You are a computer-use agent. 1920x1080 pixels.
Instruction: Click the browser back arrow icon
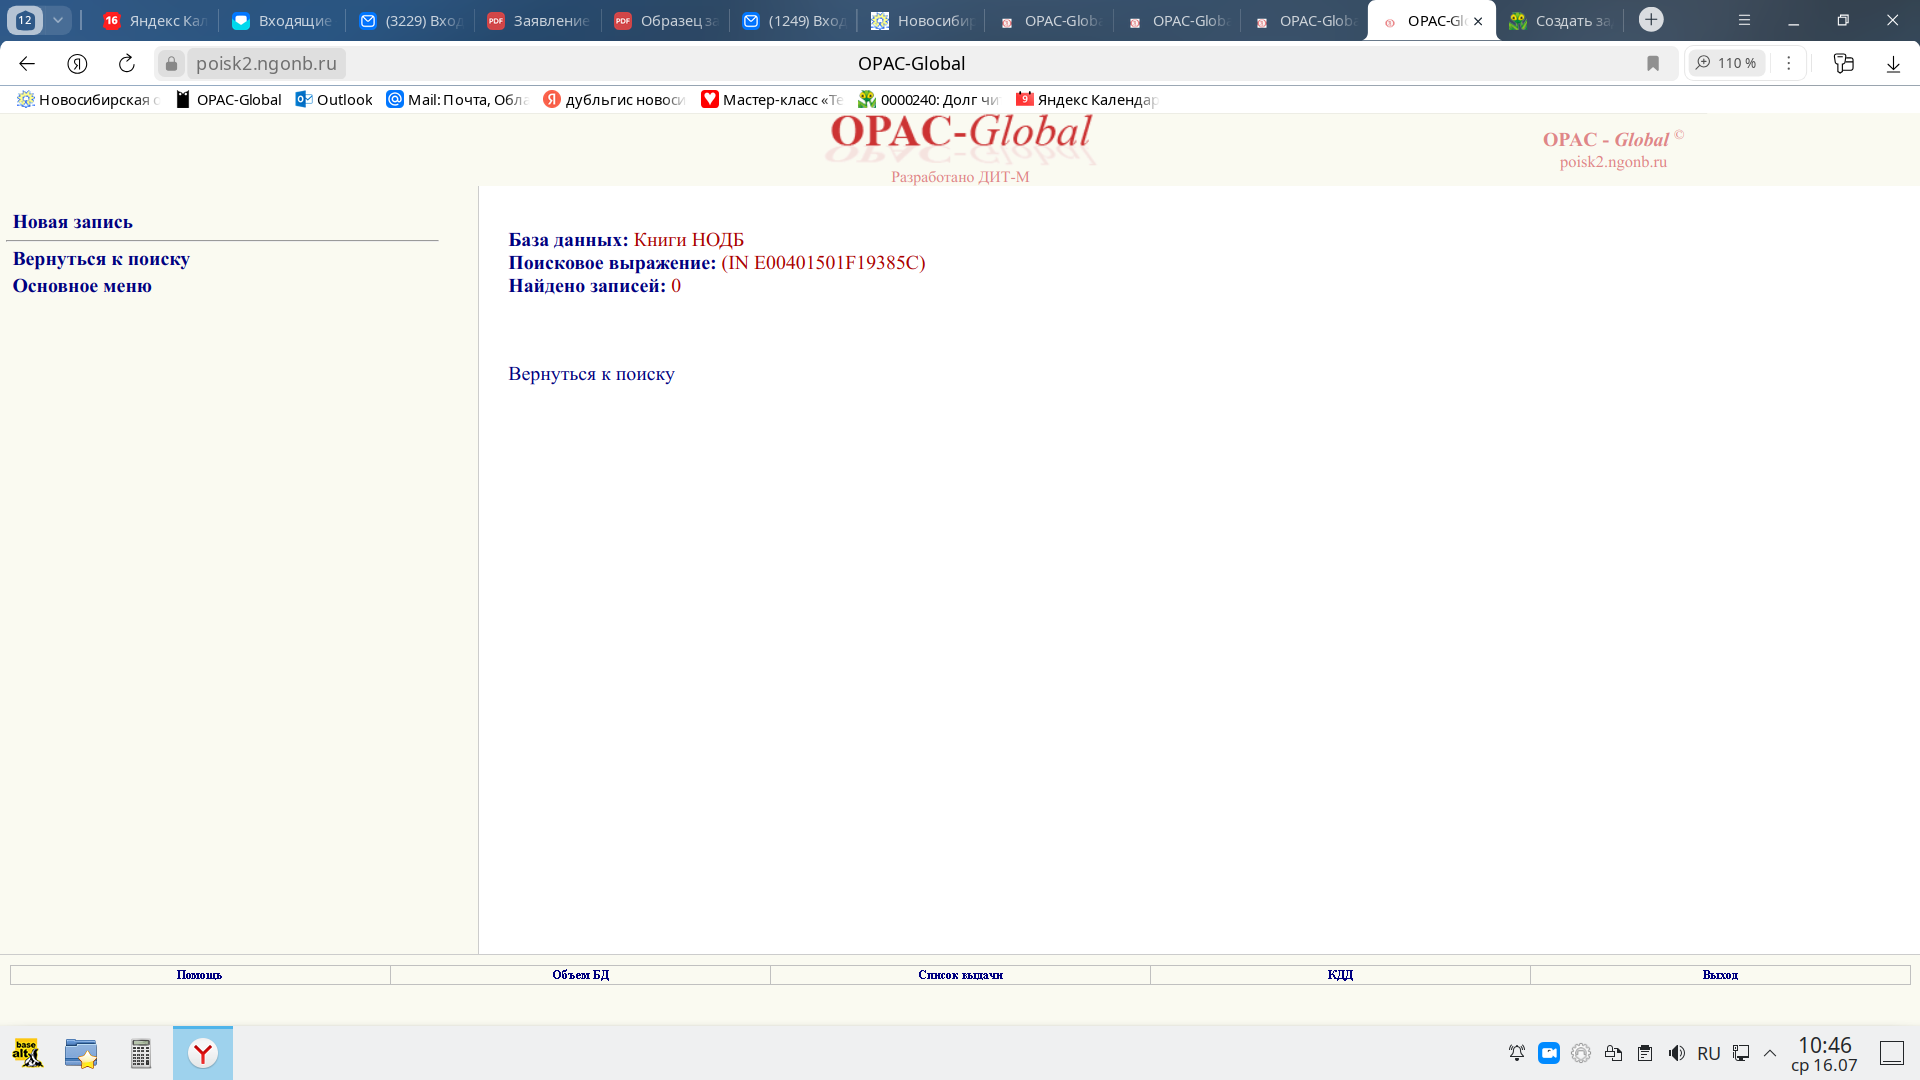(27, 63)
